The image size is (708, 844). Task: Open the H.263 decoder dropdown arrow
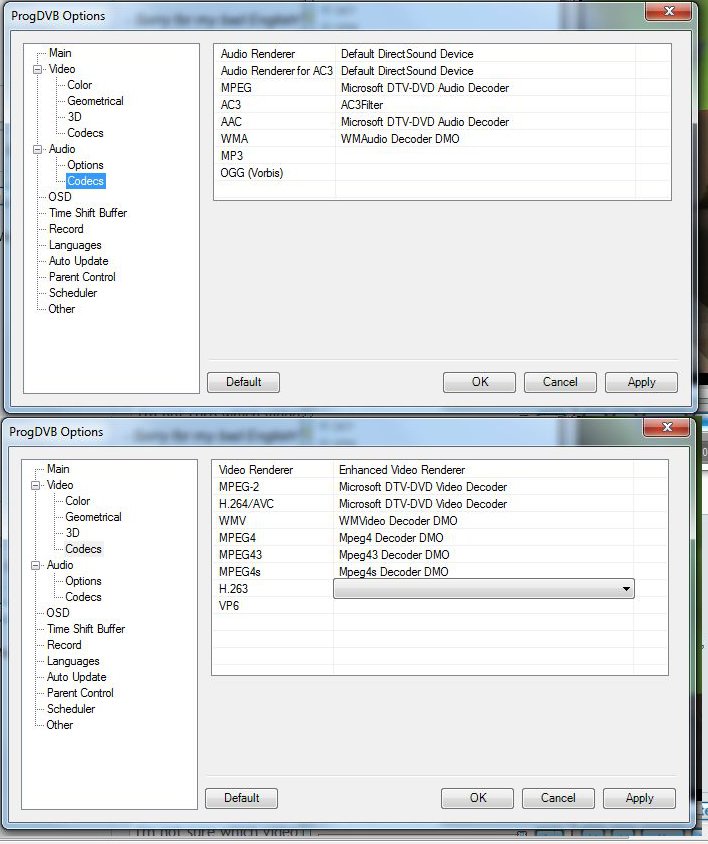click(x=626, y=589)
